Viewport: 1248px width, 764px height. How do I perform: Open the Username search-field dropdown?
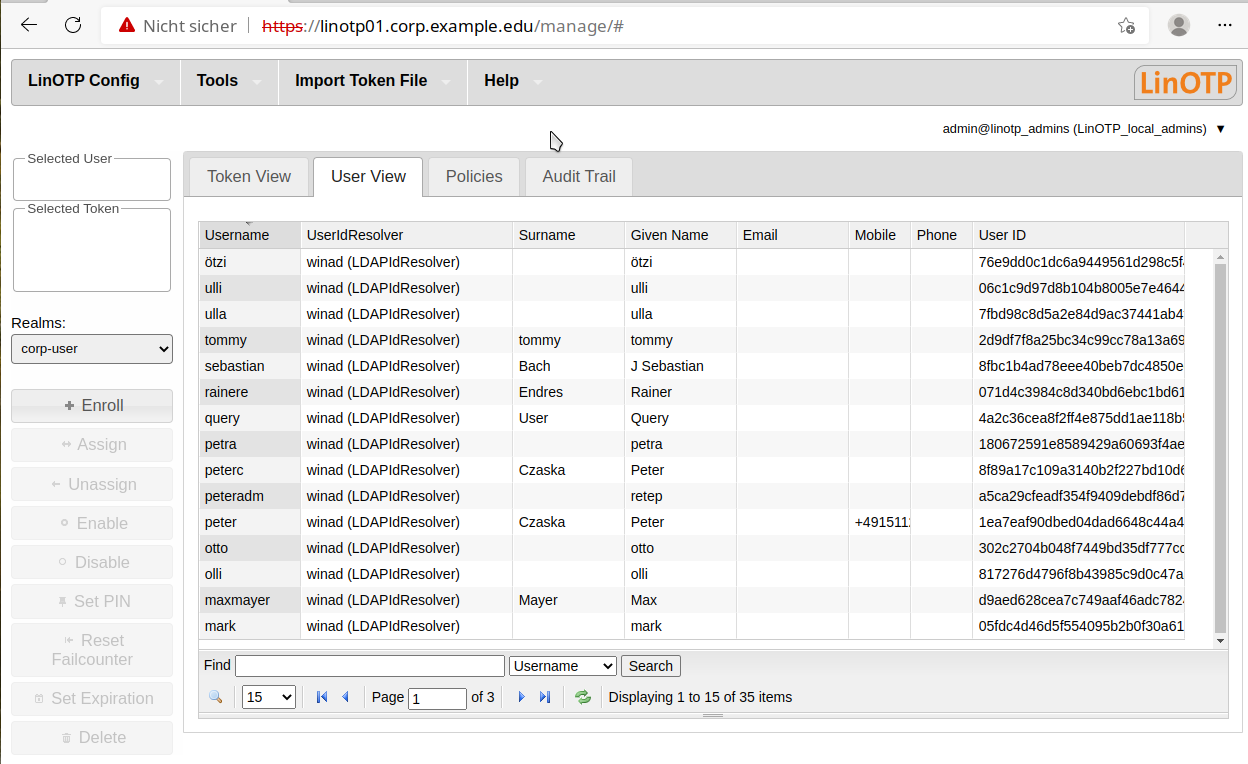tap(563, 665)
